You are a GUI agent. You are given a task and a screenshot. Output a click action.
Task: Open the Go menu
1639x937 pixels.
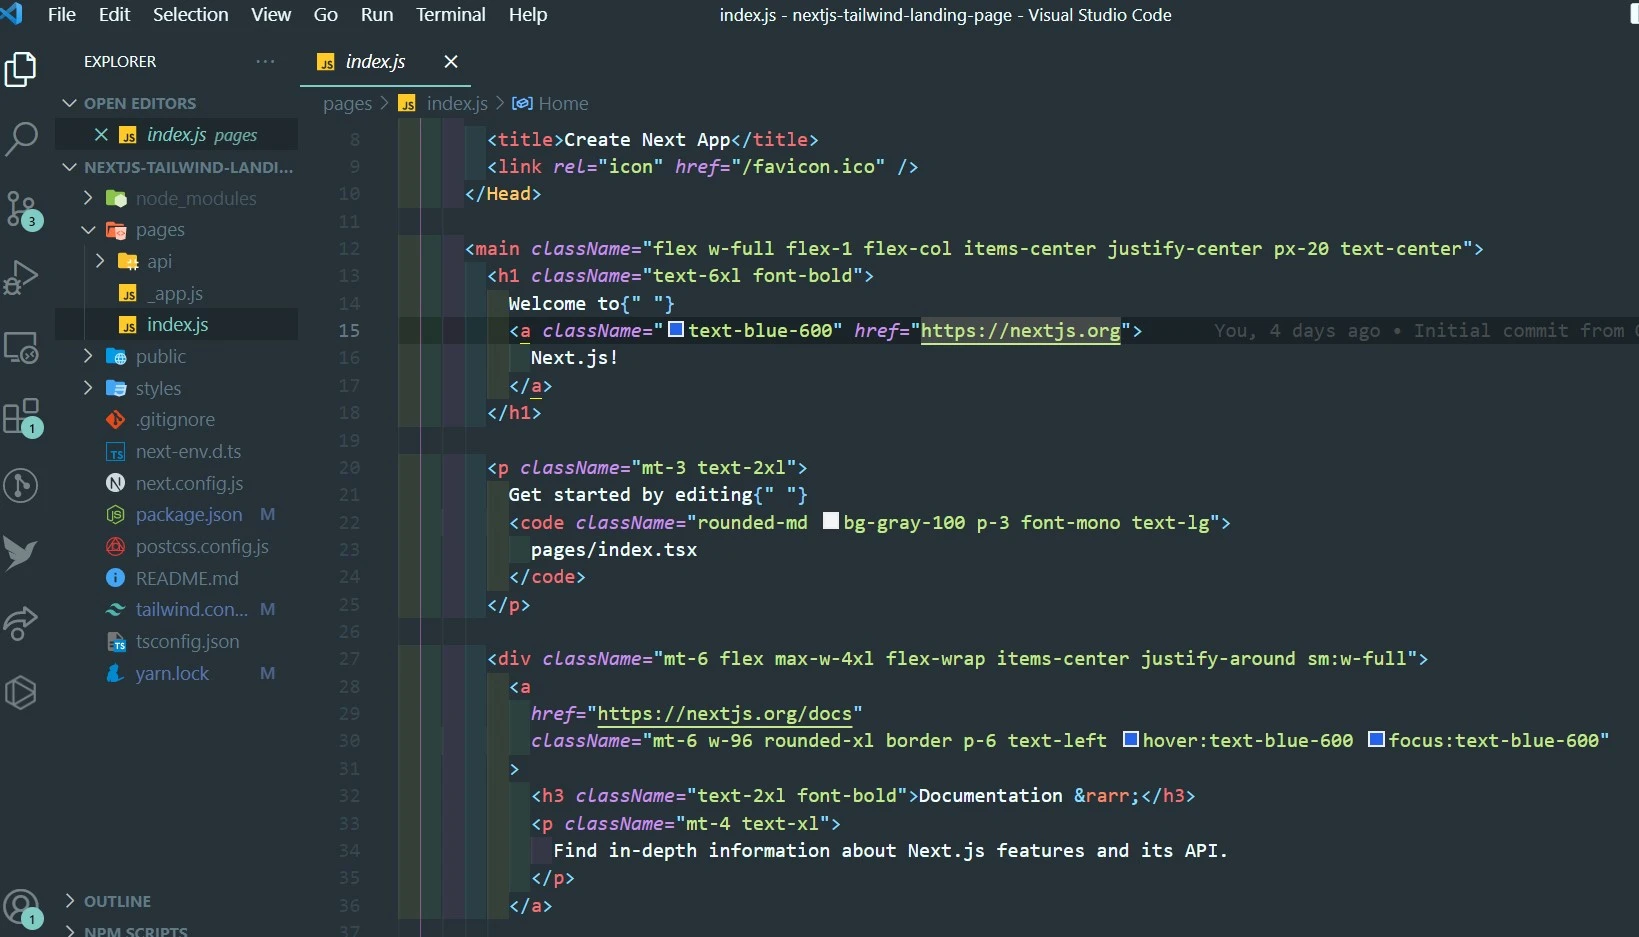tap(326, 15)
